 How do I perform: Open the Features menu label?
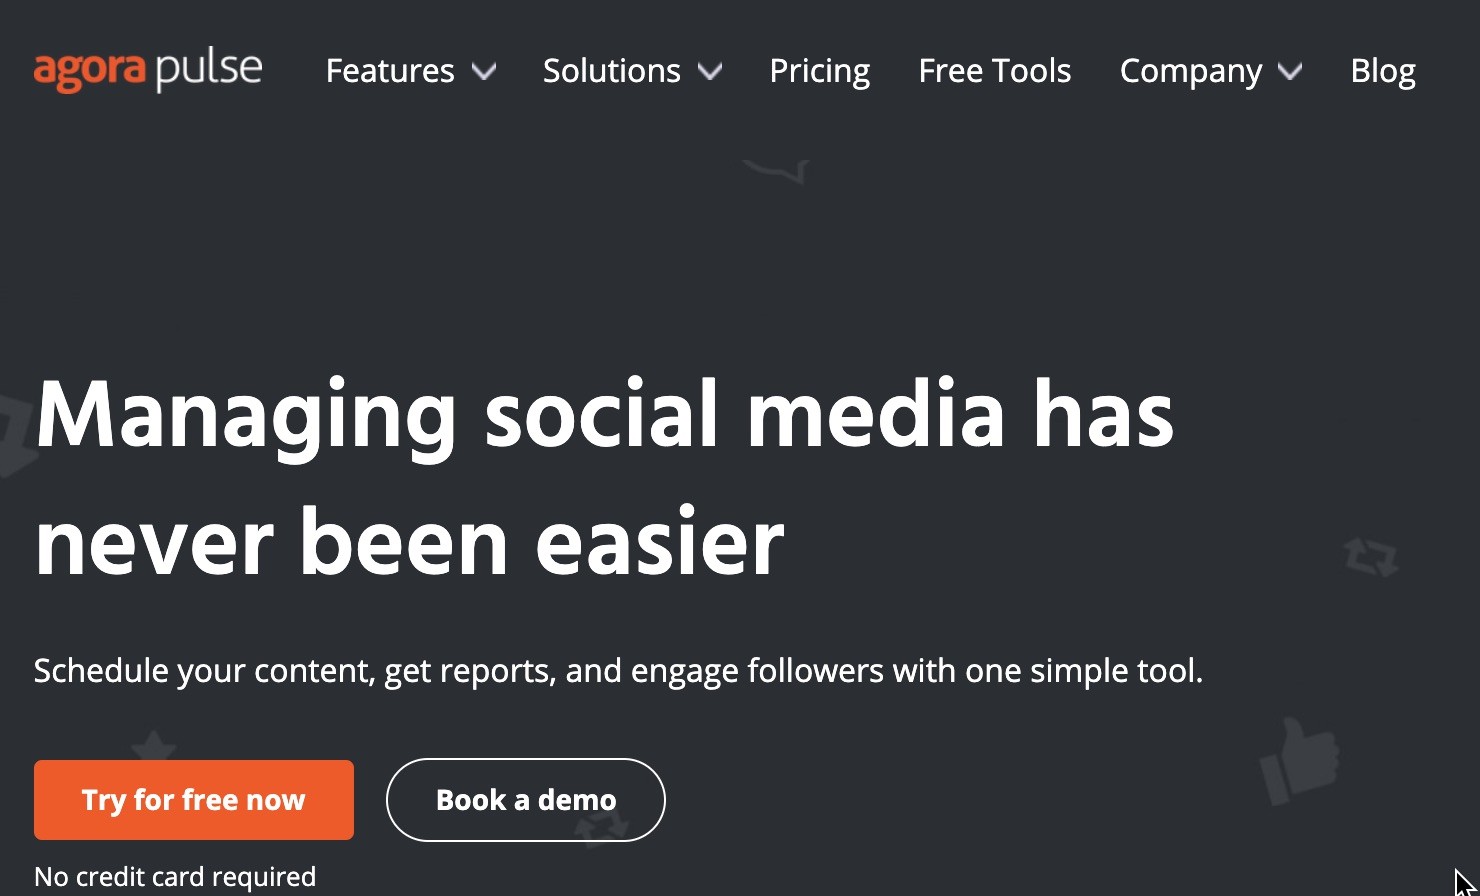click(390, 71)
